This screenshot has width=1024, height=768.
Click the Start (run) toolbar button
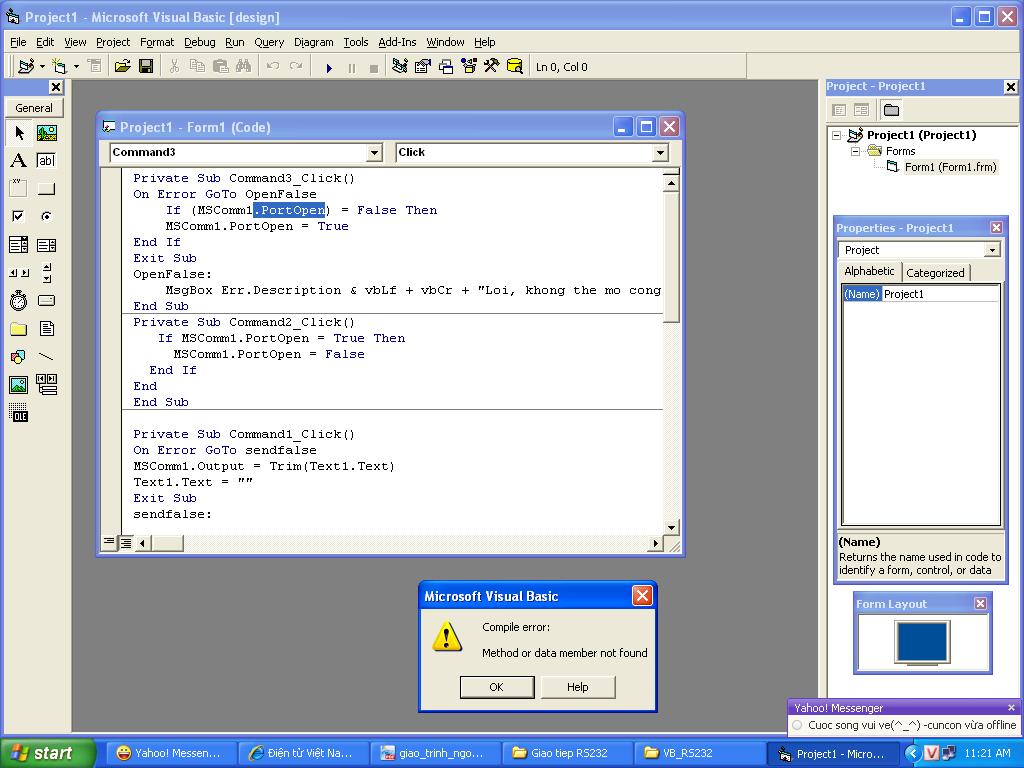click(x=329, y=67)
